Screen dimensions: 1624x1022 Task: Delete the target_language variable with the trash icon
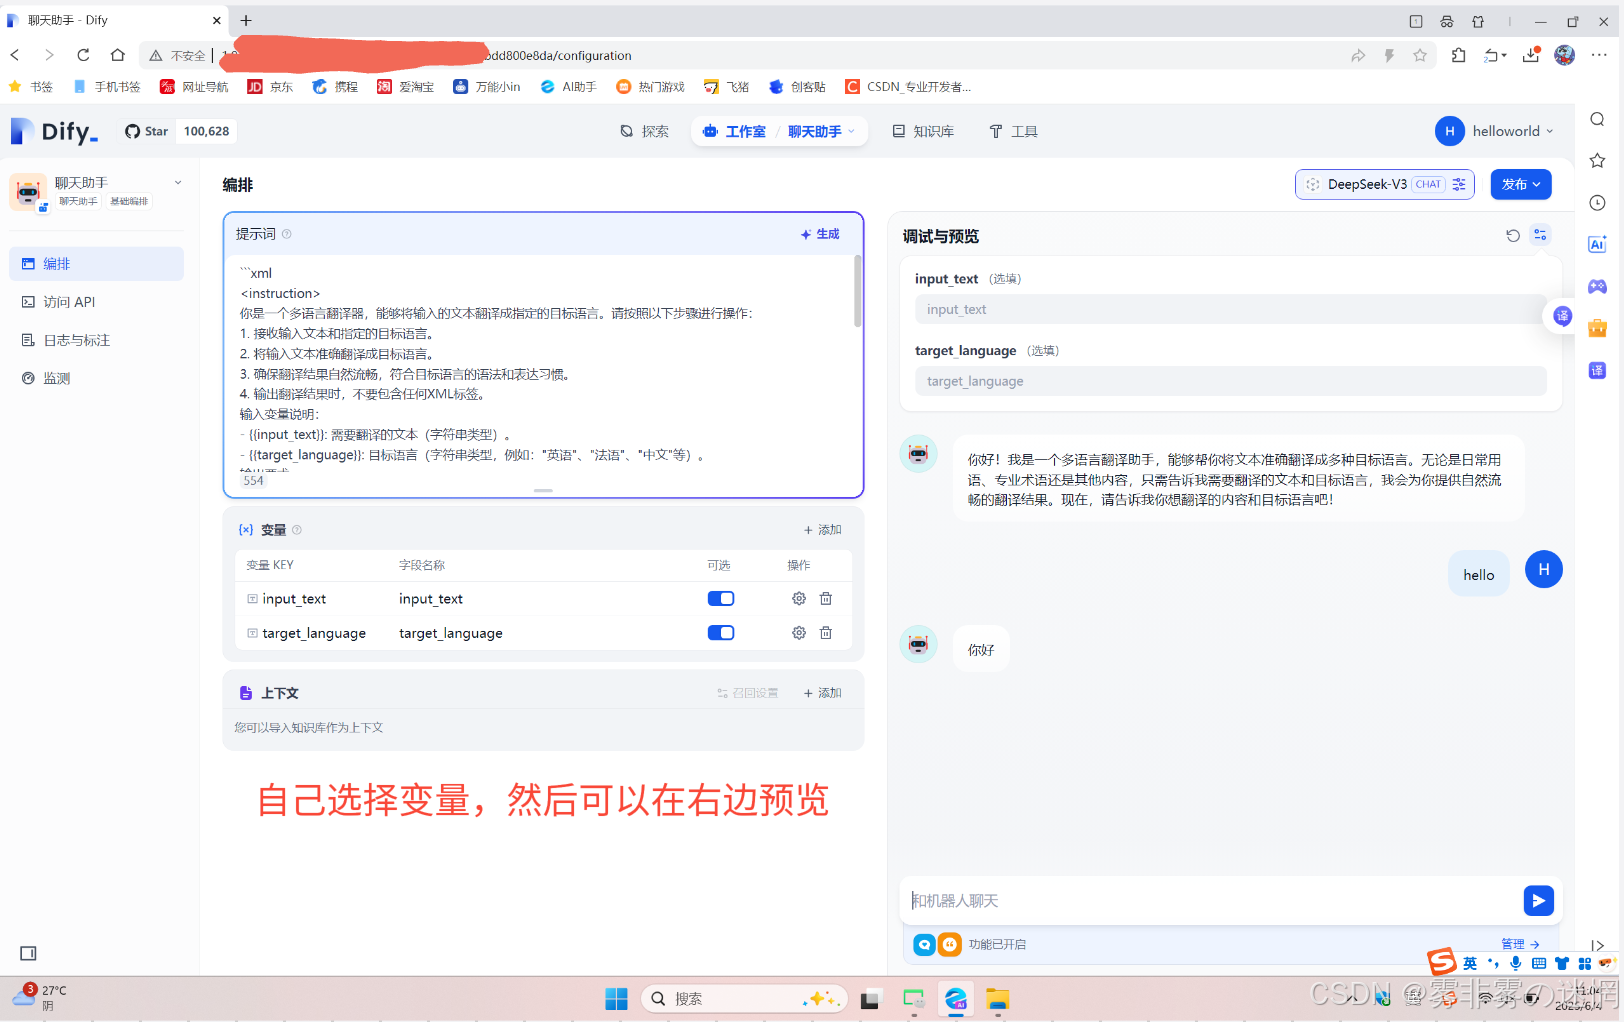click(x=826, y=633)
